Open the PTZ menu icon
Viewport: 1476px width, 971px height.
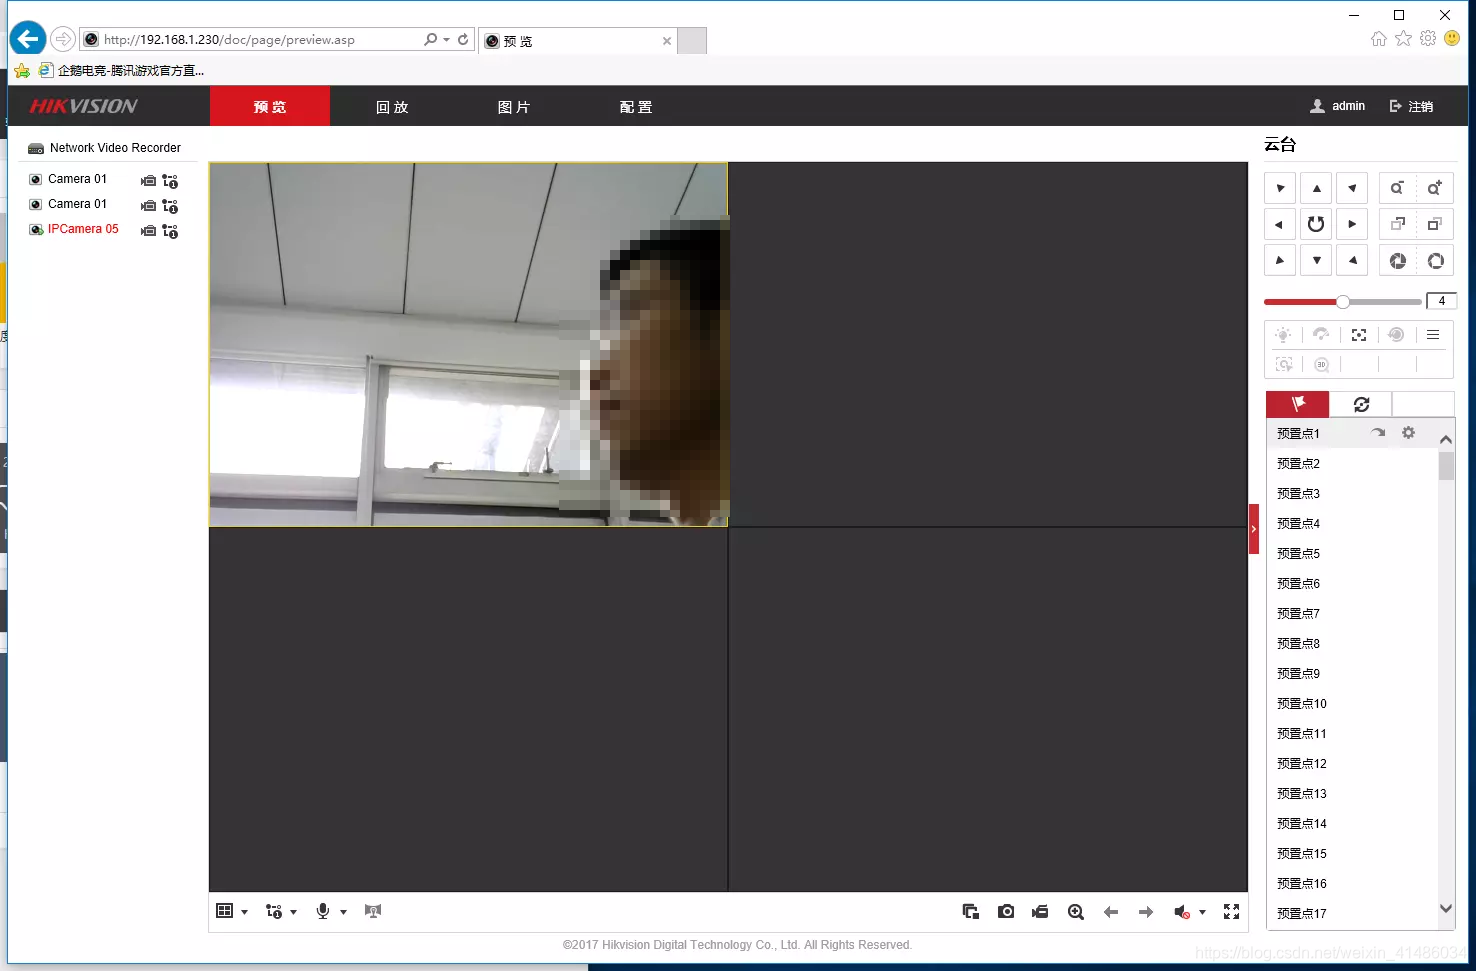click(x=1433, y=335)
